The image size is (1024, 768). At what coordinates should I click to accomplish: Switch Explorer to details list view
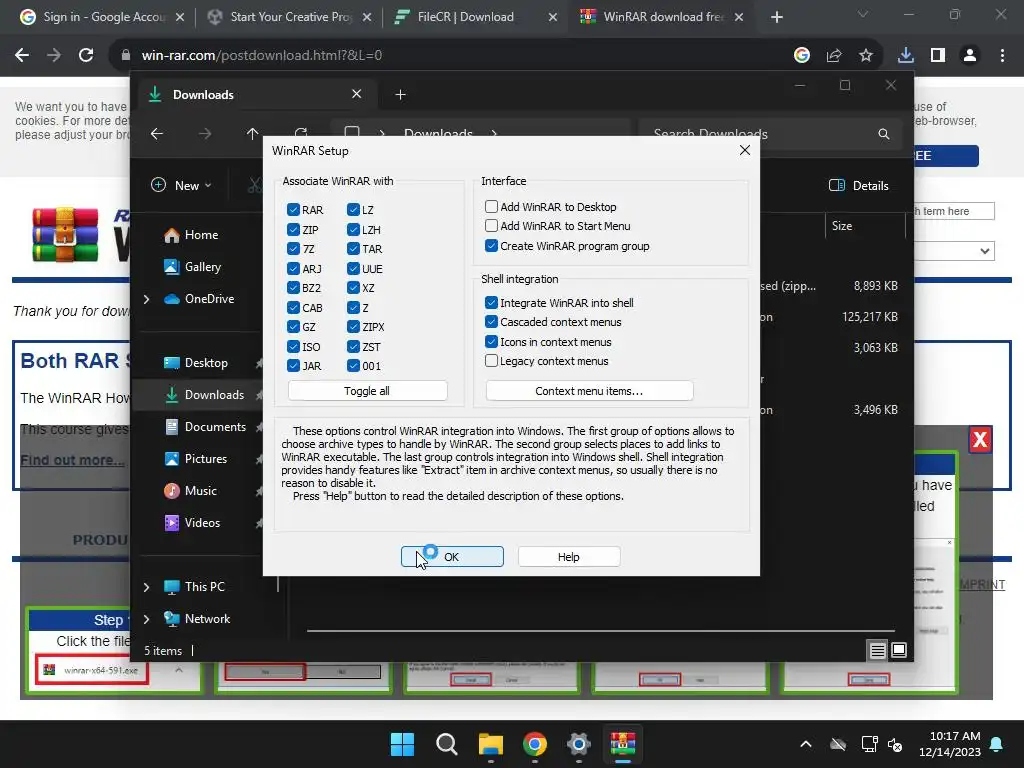878,650
